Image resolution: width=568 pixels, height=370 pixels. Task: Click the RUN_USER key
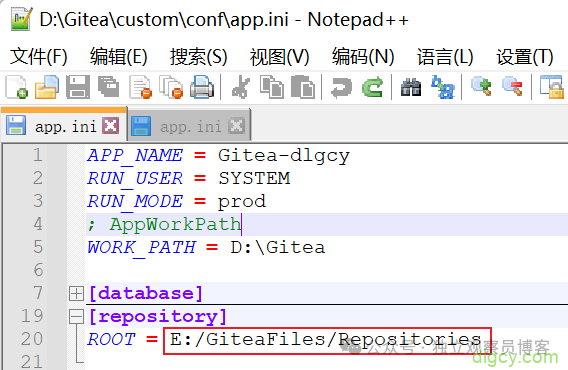point(135,179)
